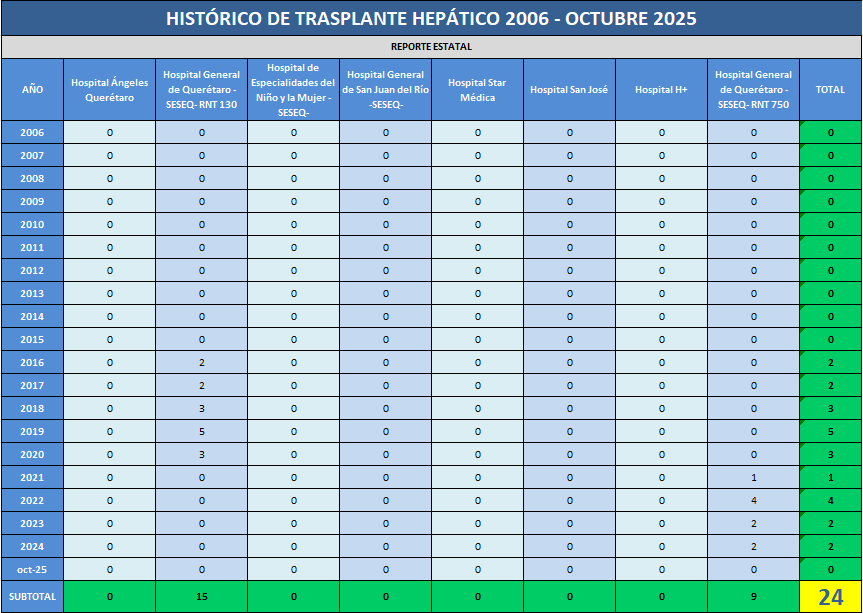This screenshot has width=863, height=613.
Task: Select the REPORTE ESTATAL header bar
Action: (x=431, y=46)
